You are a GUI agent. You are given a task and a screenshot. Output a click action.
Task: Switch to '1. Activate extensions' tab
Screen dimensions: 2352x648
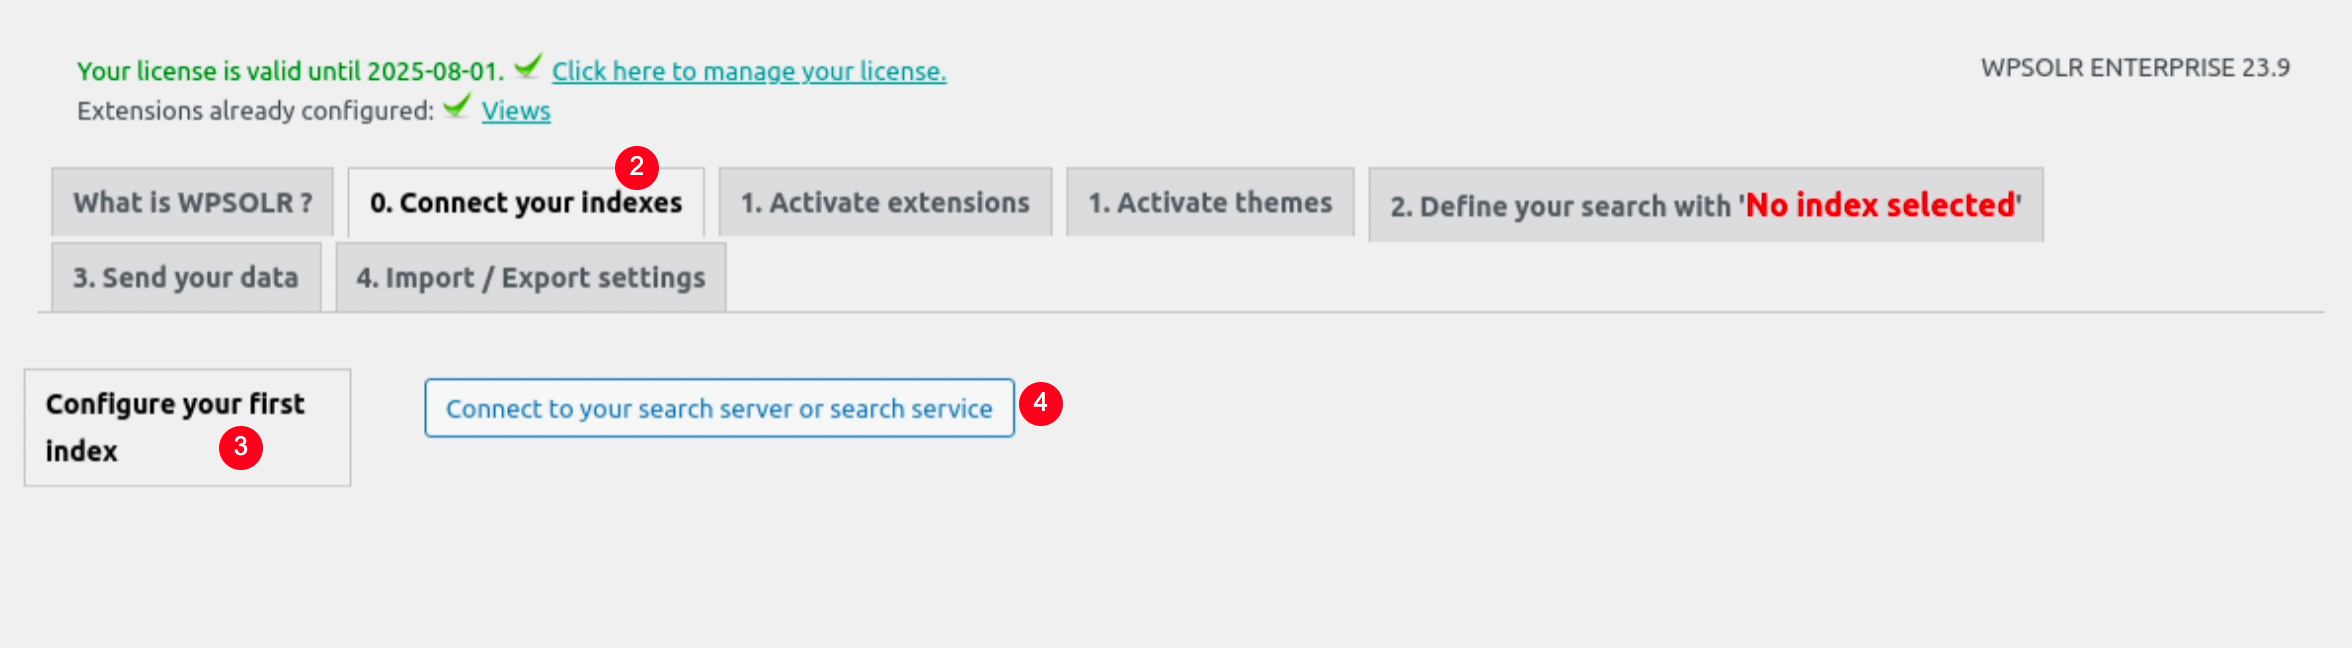coord(885,202)
